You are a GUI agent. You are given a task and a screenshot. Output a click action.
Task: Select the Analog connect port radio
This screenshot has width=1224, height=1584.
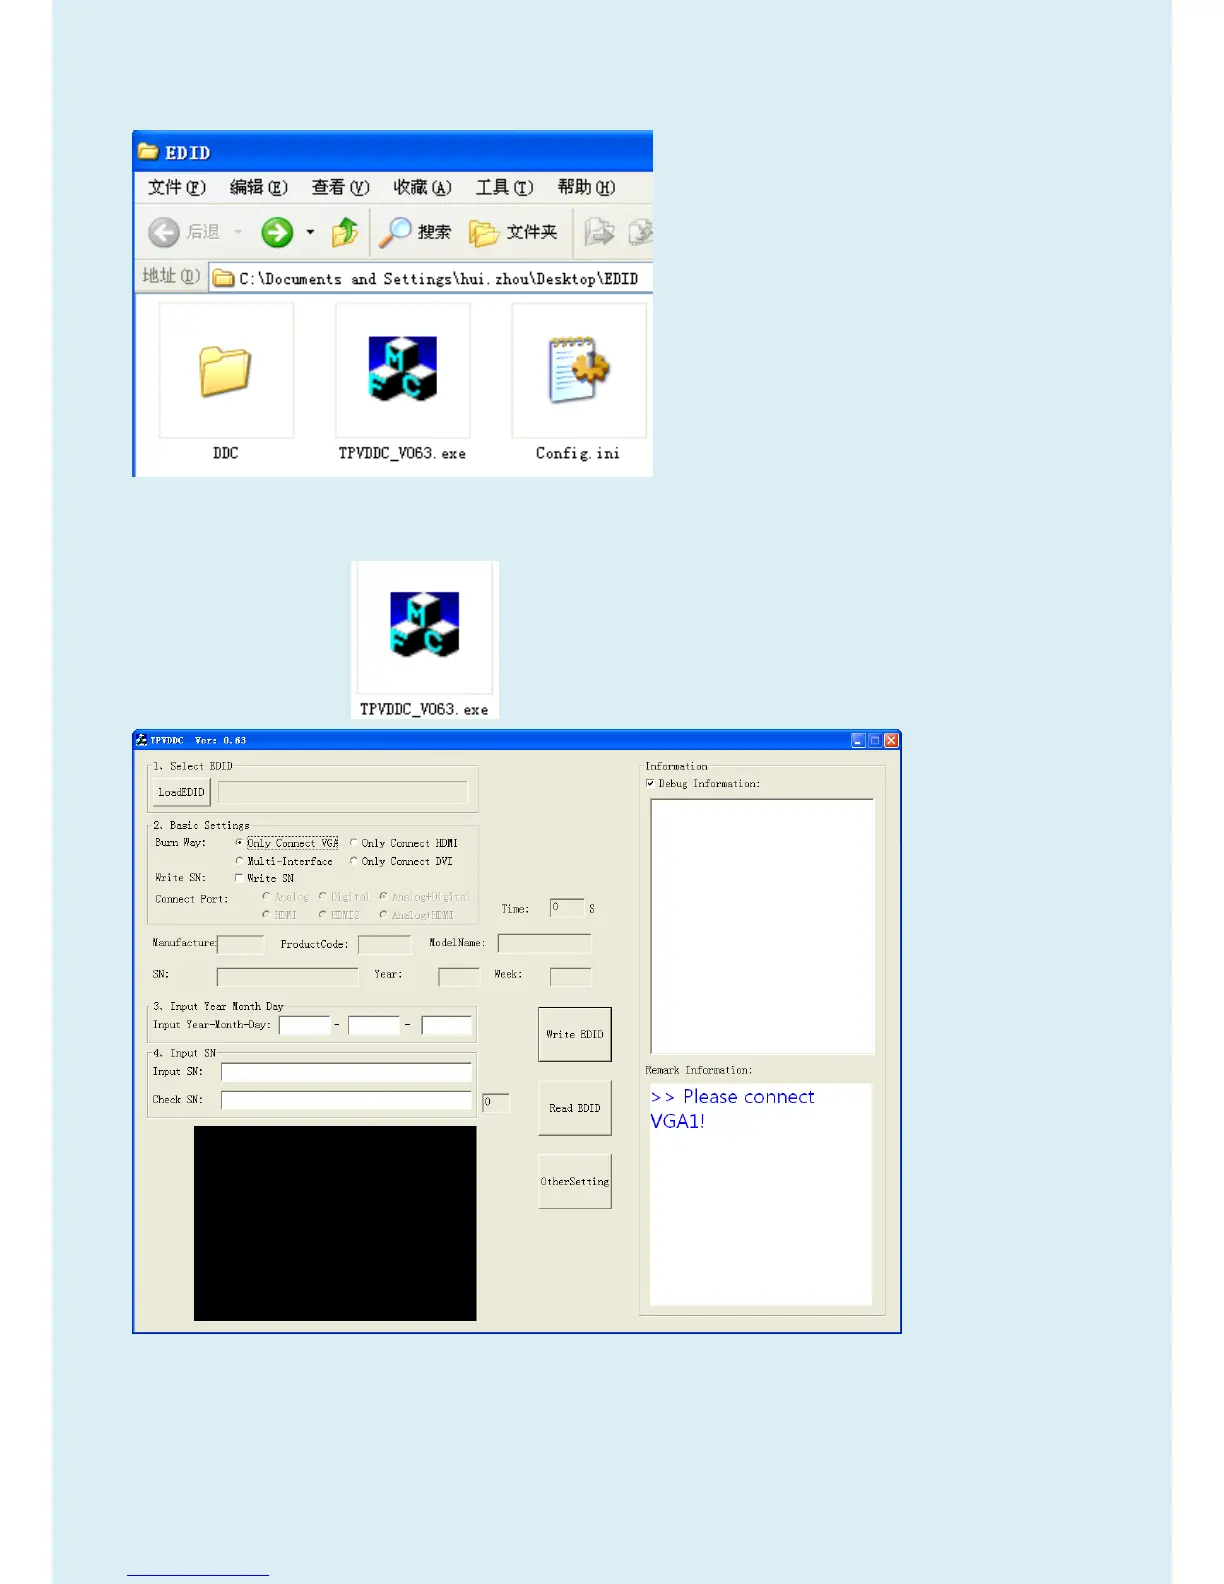[266, 896]
